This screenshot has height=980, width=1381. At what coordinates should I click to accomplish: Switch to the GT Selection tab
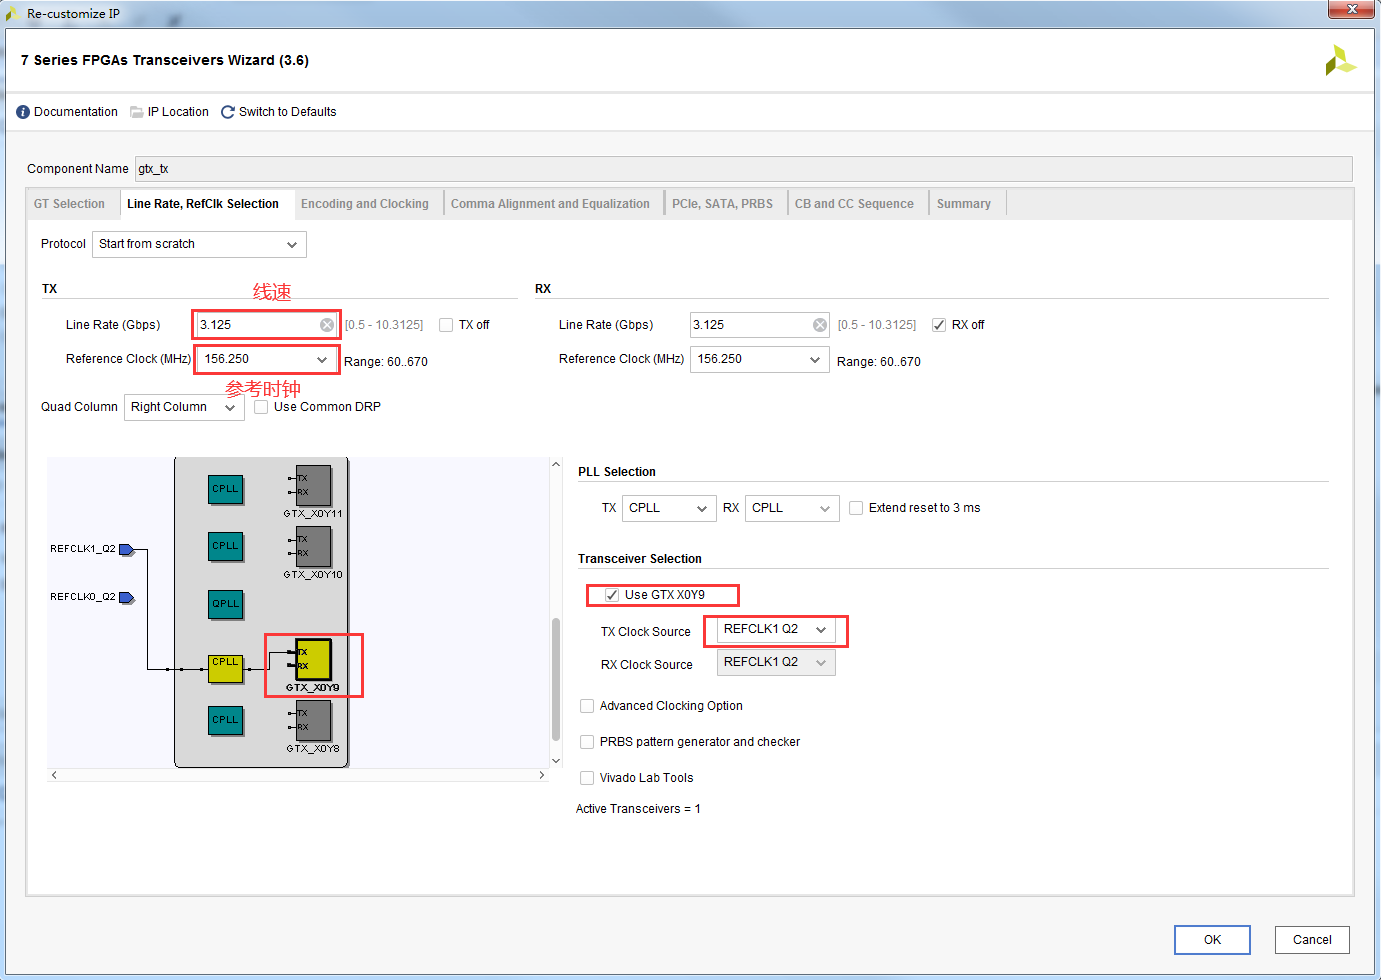(x=69, y=204)
